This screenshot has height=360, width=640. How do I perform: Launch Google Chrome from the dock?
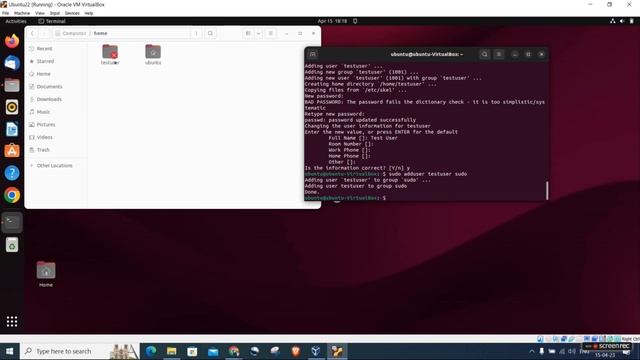click(x=12, y=195)
